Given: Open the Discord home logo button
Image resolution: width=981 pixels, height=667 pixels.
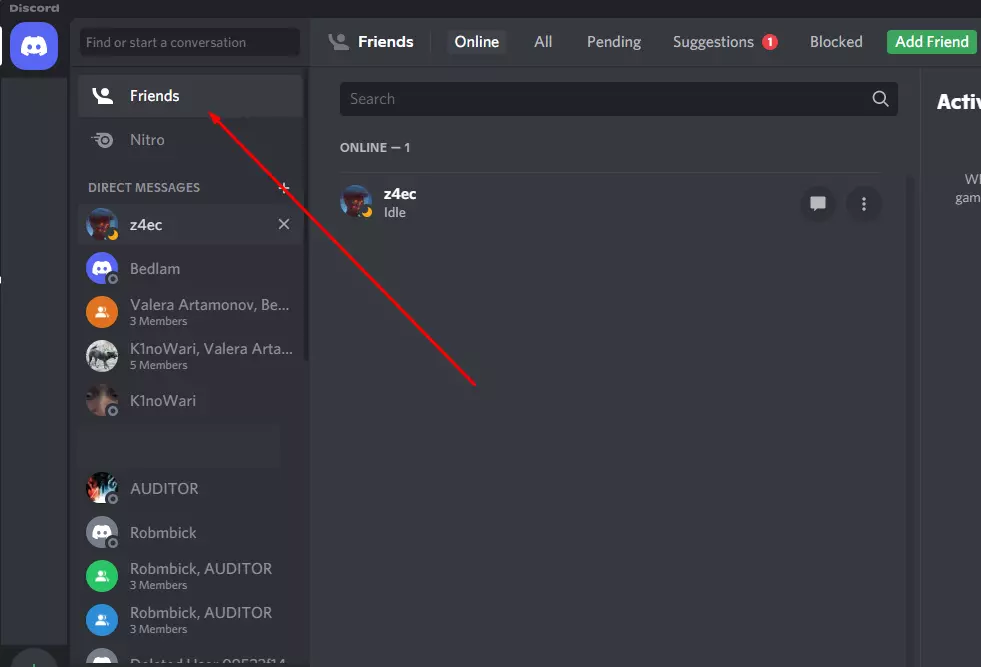Looking at the screenshot, I should pos(34,46).
